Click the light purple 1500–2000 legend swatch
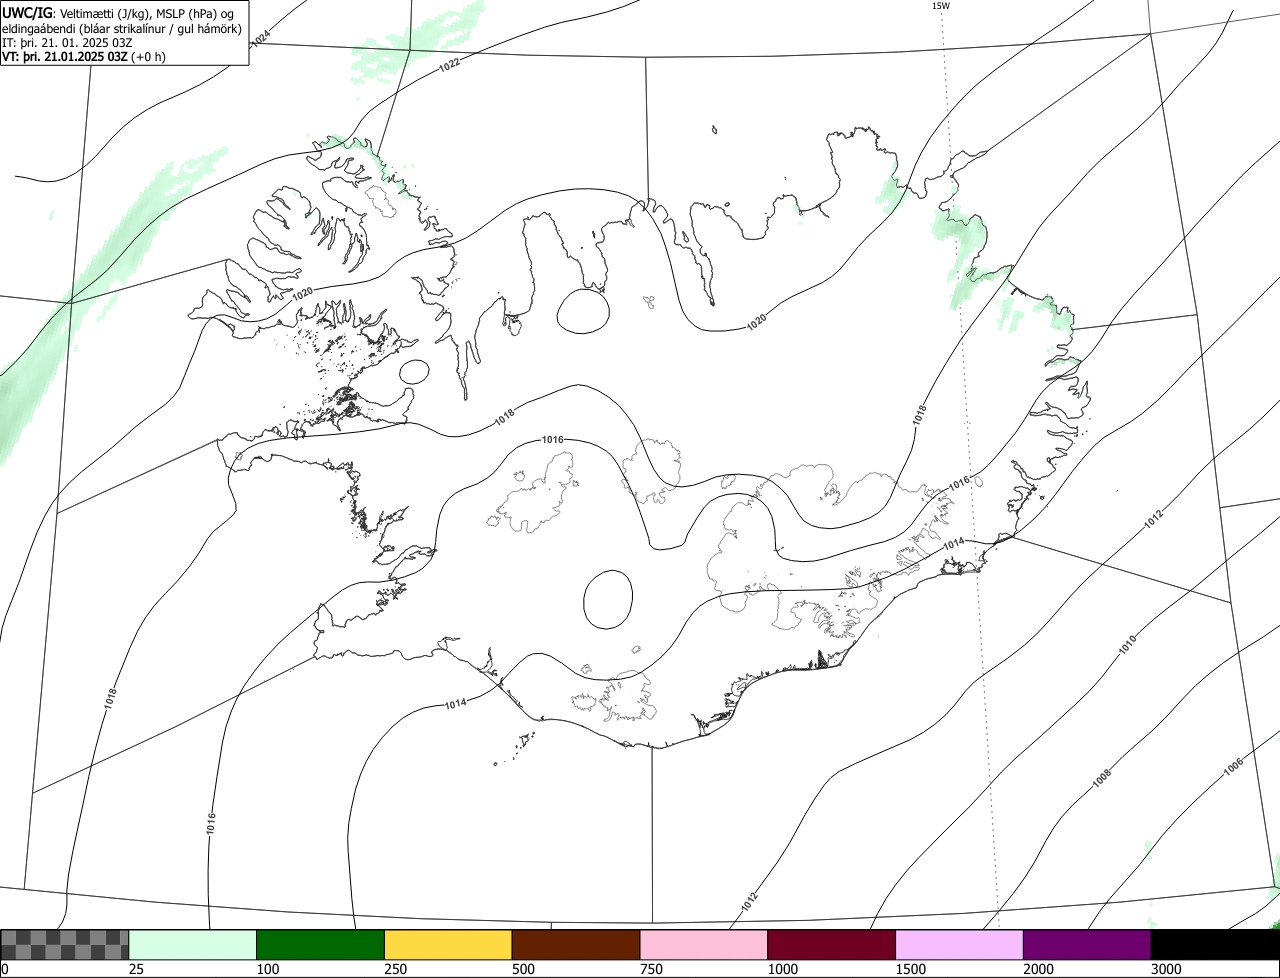The height and width of the screenshot is (978, 1280). tap(960, 945)
